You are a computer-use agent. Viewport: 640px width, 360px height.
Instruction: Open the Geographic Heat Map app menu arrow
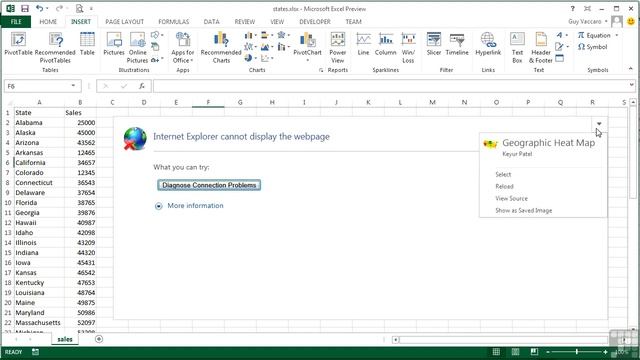tap(599, 123)
